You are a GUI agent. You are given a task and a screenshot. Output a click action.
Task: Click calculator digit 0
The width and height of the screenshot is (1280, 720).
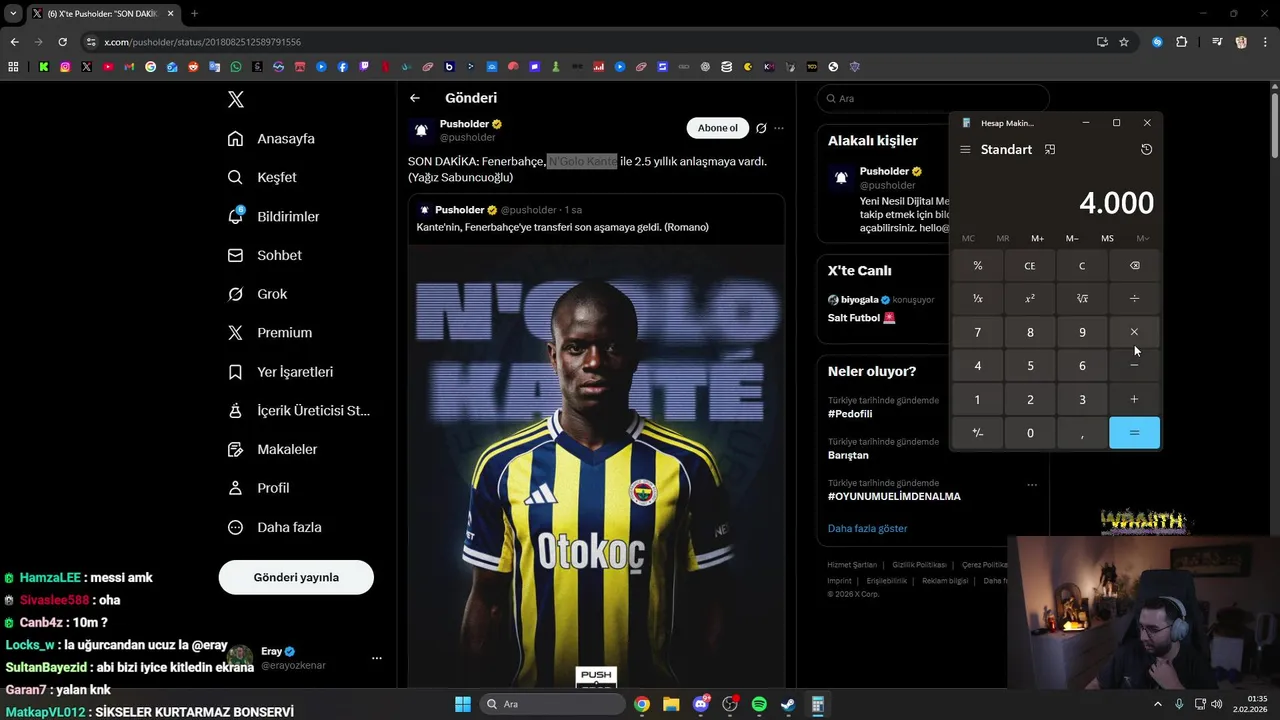(1030, 433)
